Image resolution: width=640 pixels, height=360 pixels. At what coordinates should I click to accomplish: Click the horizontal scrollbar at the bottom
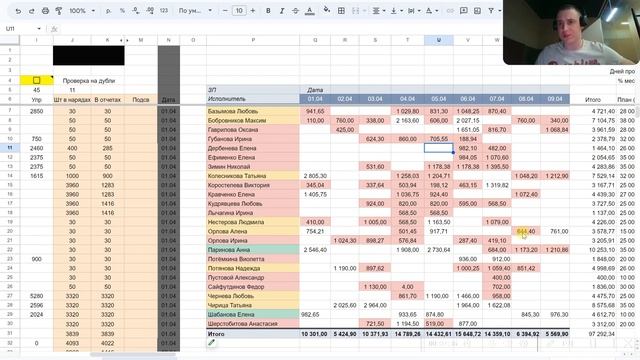(x=133, y=355)
